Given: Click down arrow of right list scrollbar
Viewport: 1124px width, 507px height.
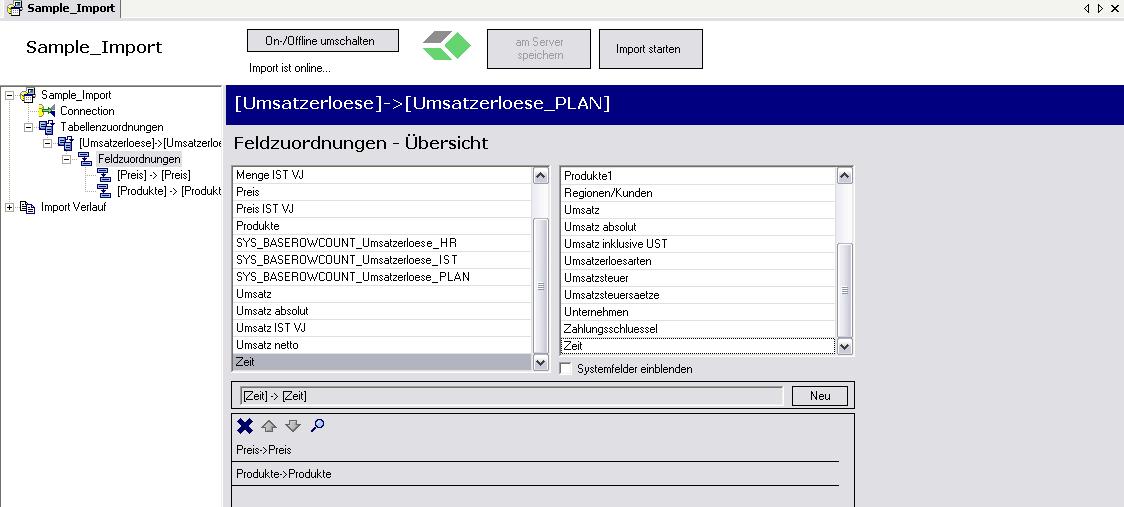Looking at the screenshot, I should click(x=844, y=347).
